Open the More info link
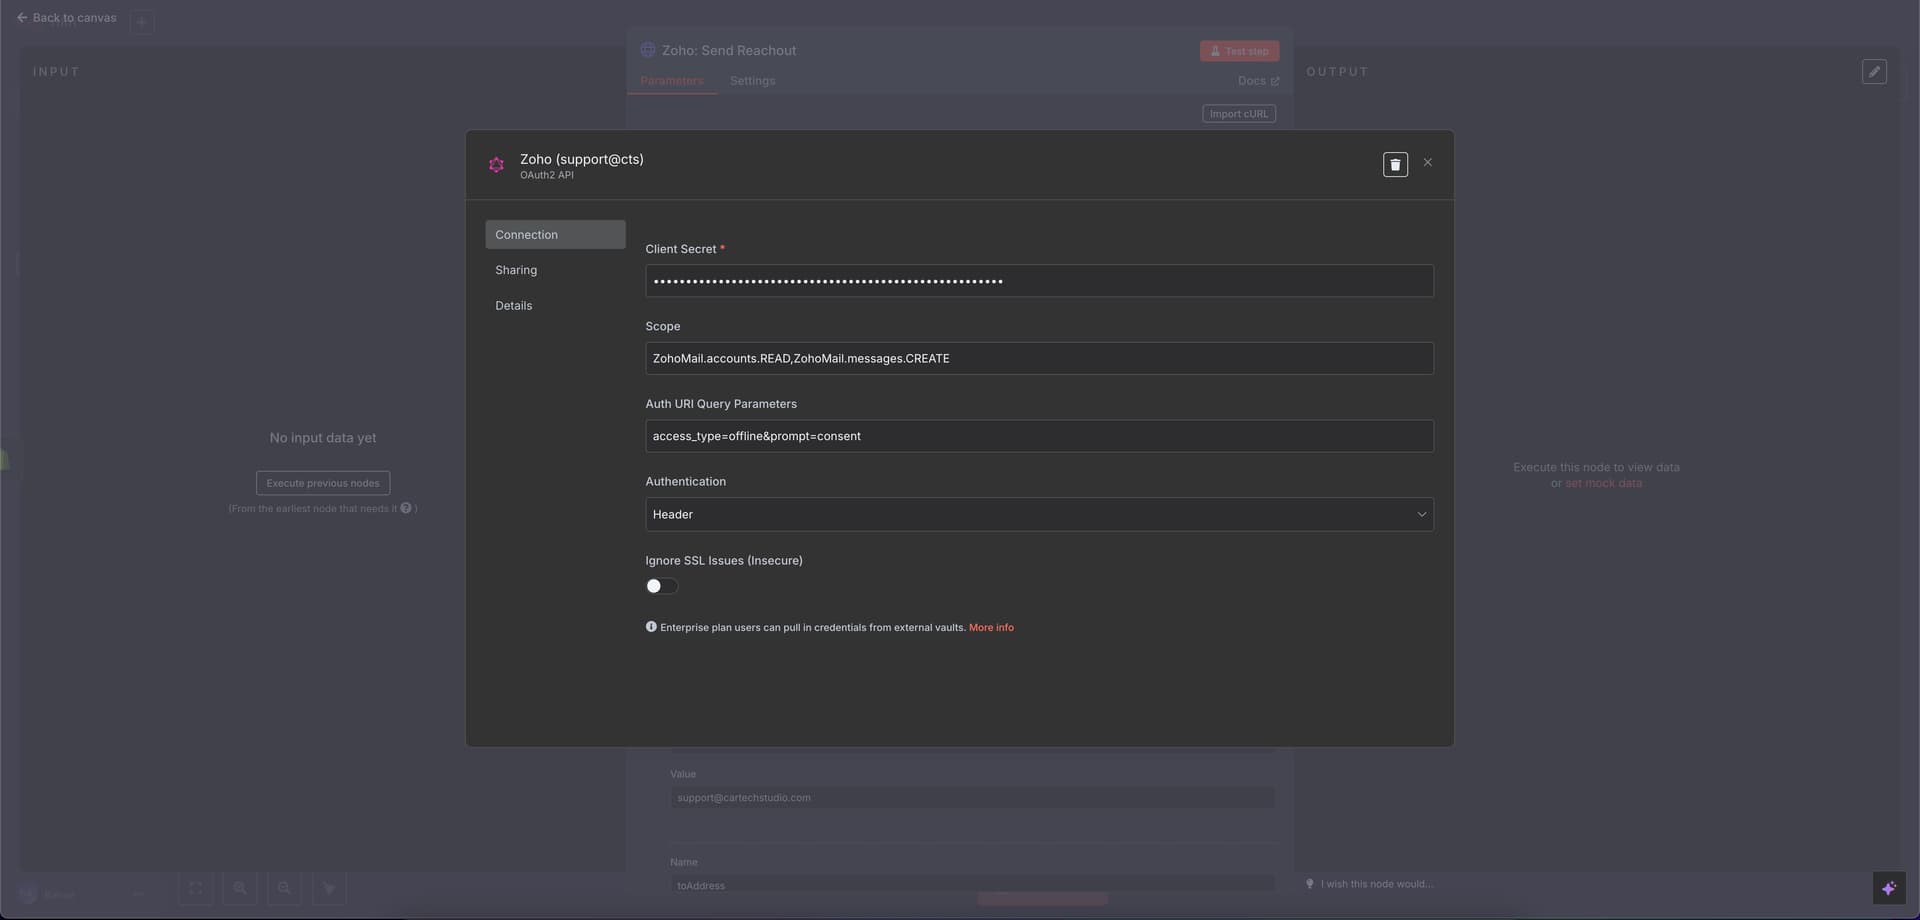The height and width of the screenshot is (920, 1920). coord(991,628)
